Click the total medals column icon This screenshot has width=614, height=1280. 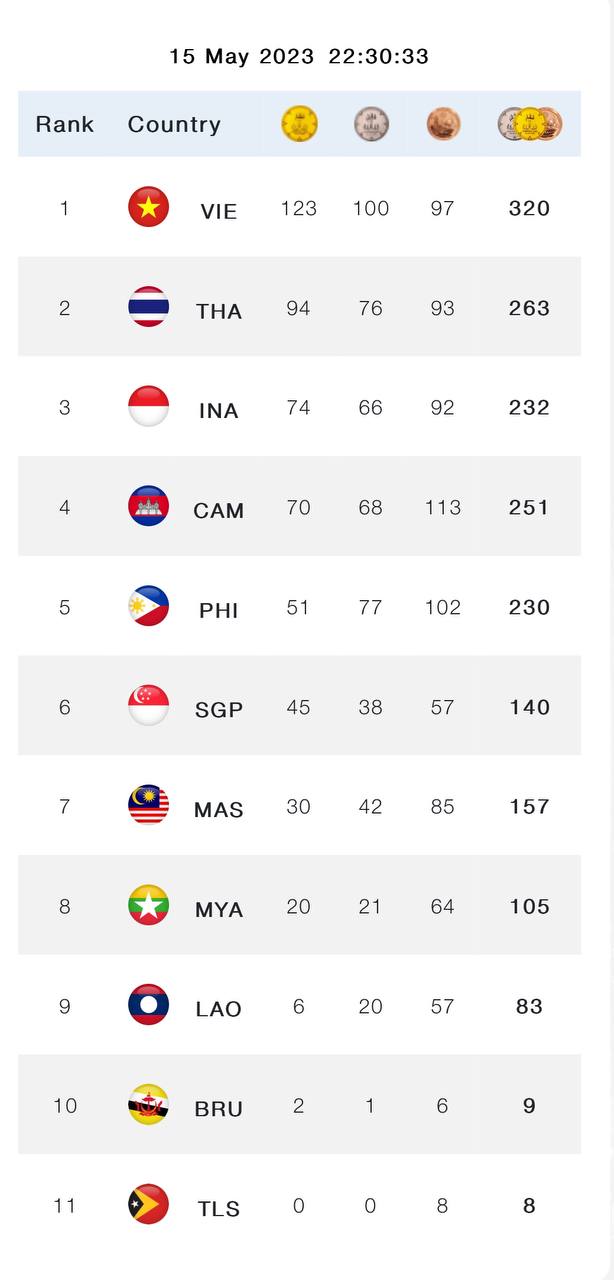click(x=530, y=124)
